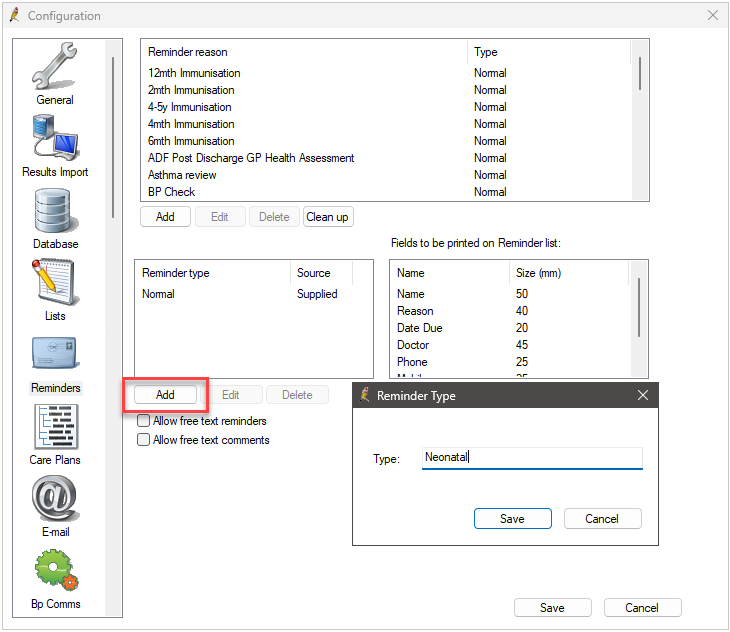
Task: Click the Reminder Type dialog bird icon
Action: point(365,395)
